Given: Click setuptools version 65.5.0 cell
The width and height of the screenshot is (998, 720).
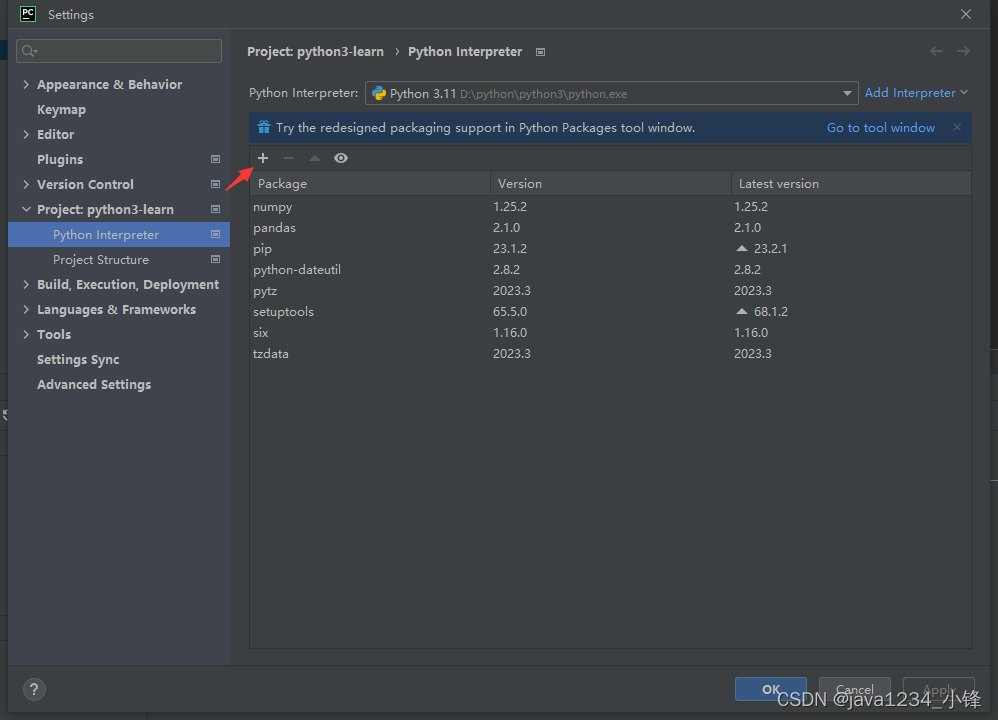Looking at the screenshot, I should coord(510,311).
